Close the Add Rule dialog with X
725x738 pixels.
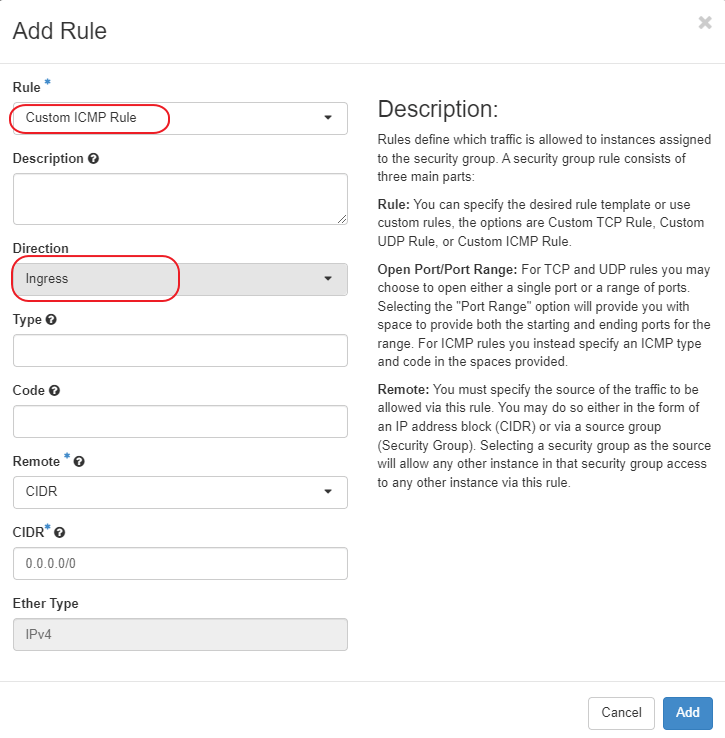click(705, 23)
